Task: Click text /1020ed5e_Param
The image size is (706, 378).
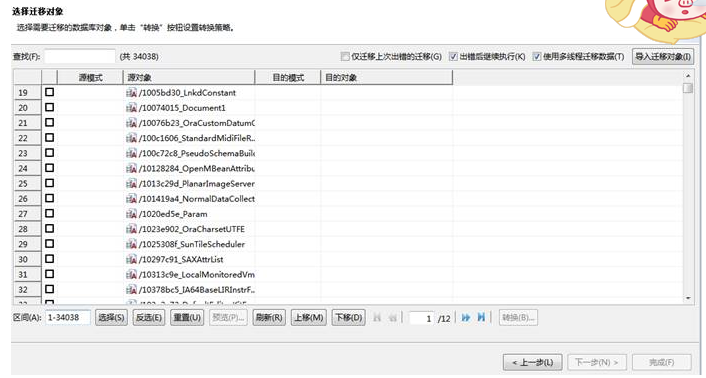Action: [173, 214]
